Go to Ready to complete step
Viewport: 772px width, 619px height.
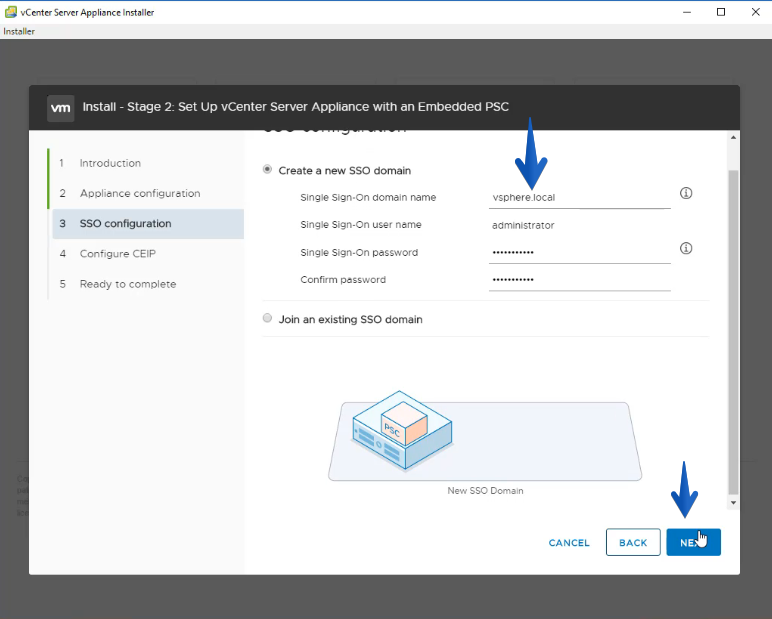[x=128, y=284]
